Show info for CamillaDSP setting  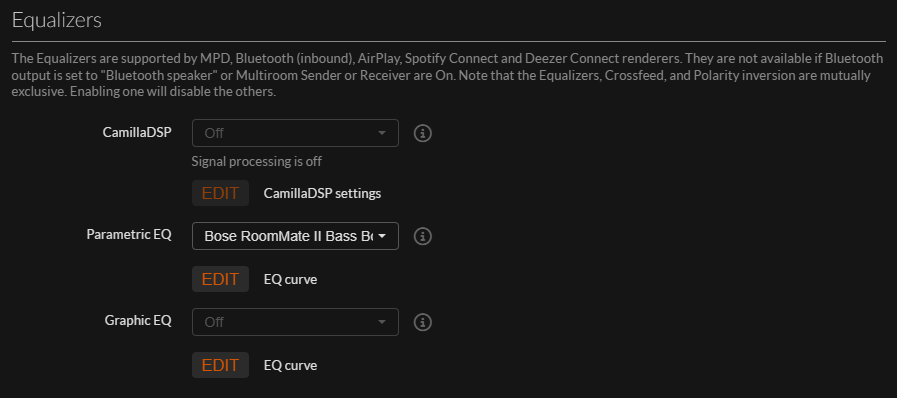click(x=422, y=133)
